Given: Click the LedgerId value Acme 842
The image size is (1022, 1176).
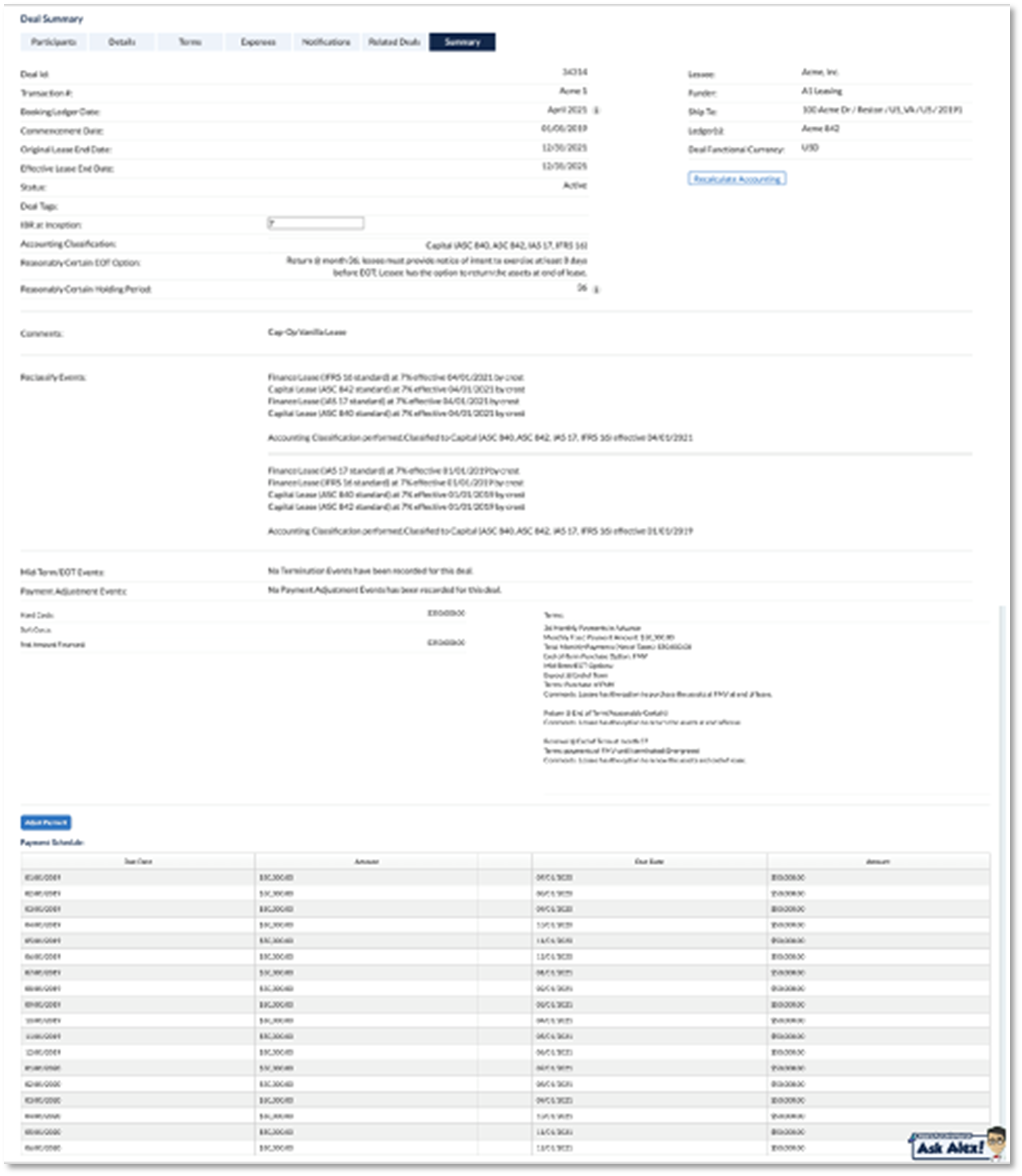Looking at the screenshot, I should pyautogui.click(x=820, y=128).
